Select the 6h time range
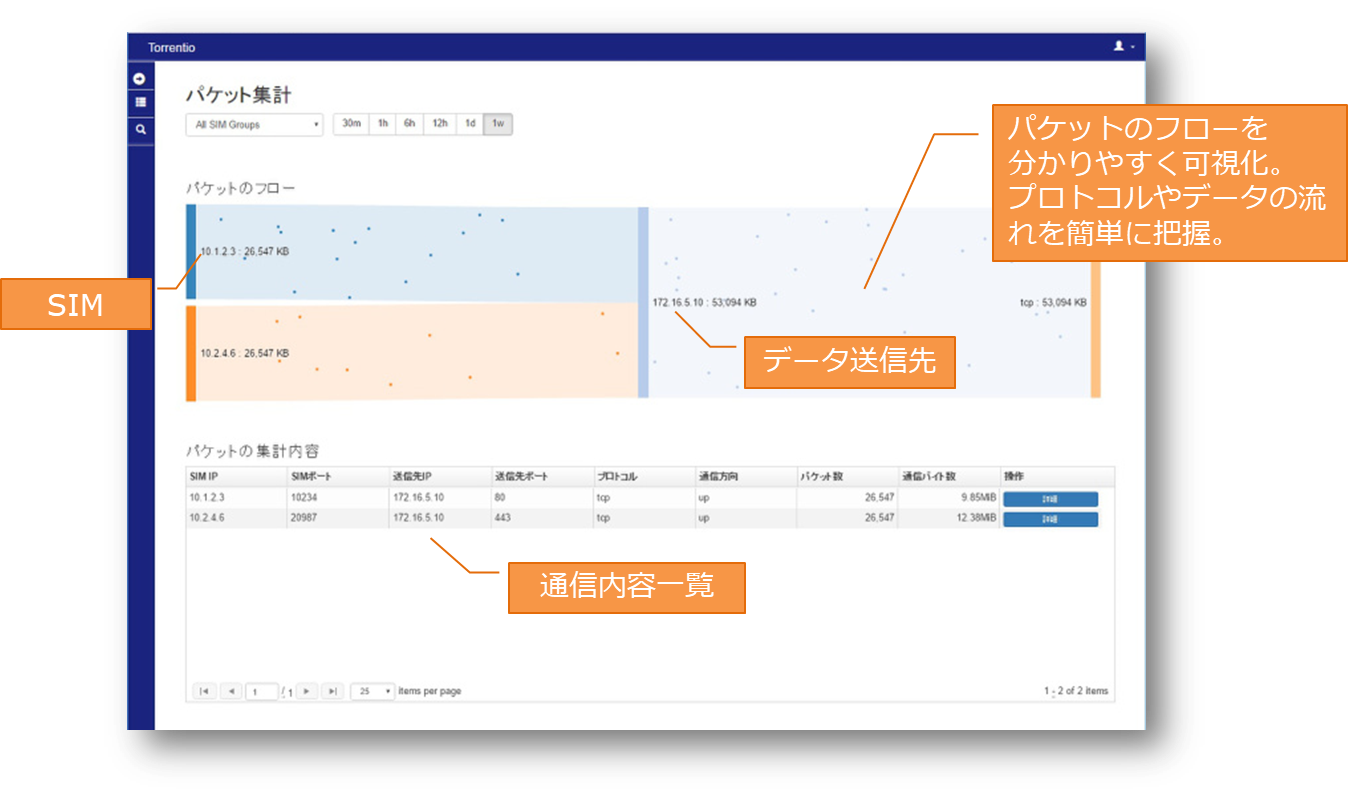The image size is (1348, 795). 409,124
